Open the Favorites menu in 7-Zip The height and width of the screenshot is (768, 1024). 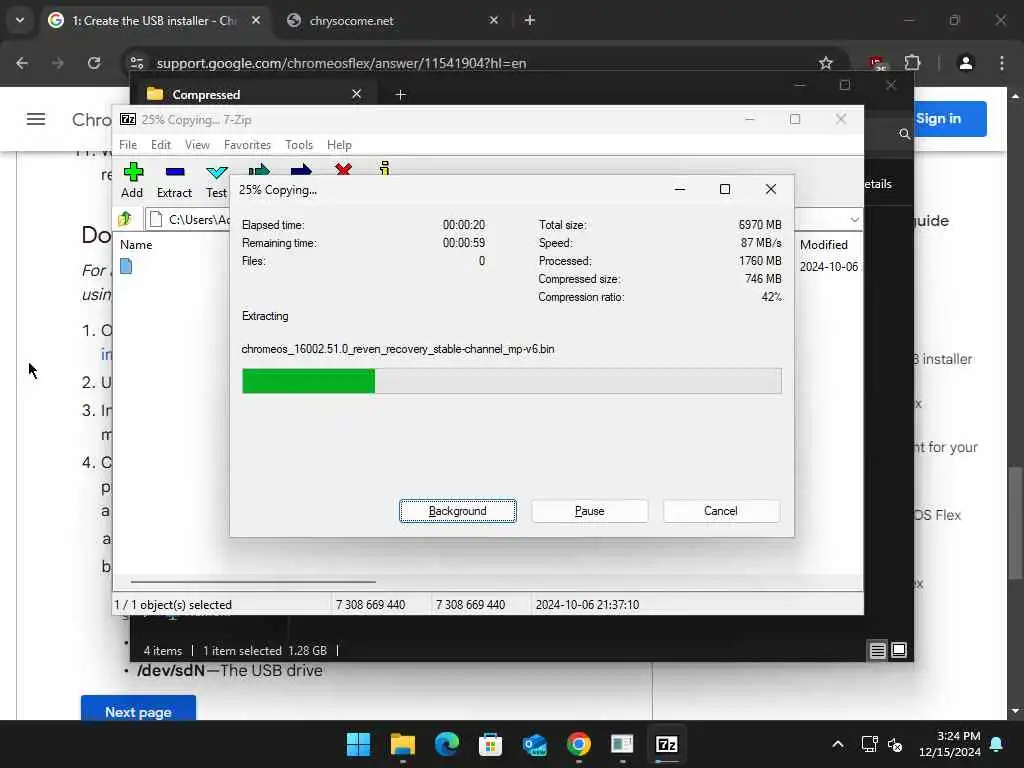coord(247,145)
